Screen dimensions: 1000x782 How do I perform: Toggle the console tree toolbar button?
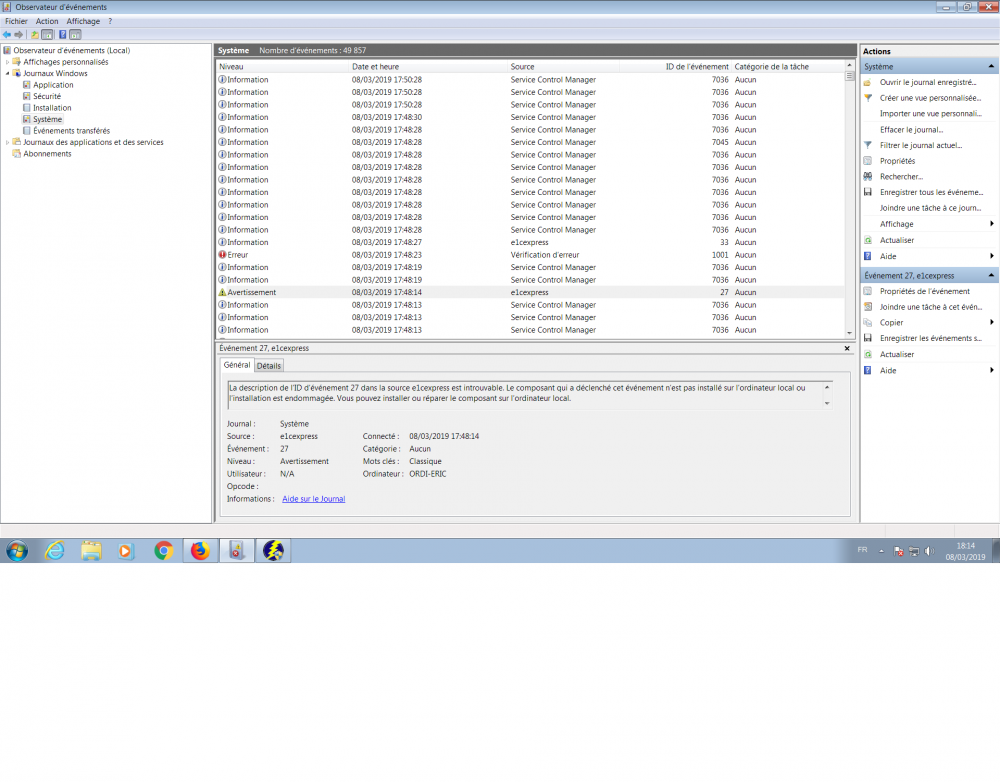(47, 34)
